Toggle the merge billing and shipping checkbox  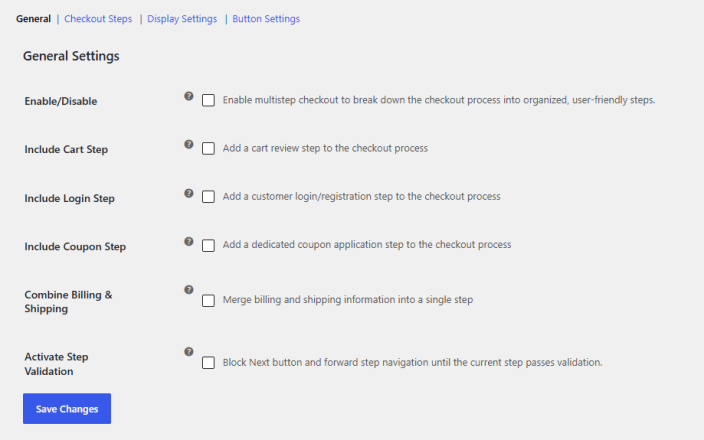point(208,300)
